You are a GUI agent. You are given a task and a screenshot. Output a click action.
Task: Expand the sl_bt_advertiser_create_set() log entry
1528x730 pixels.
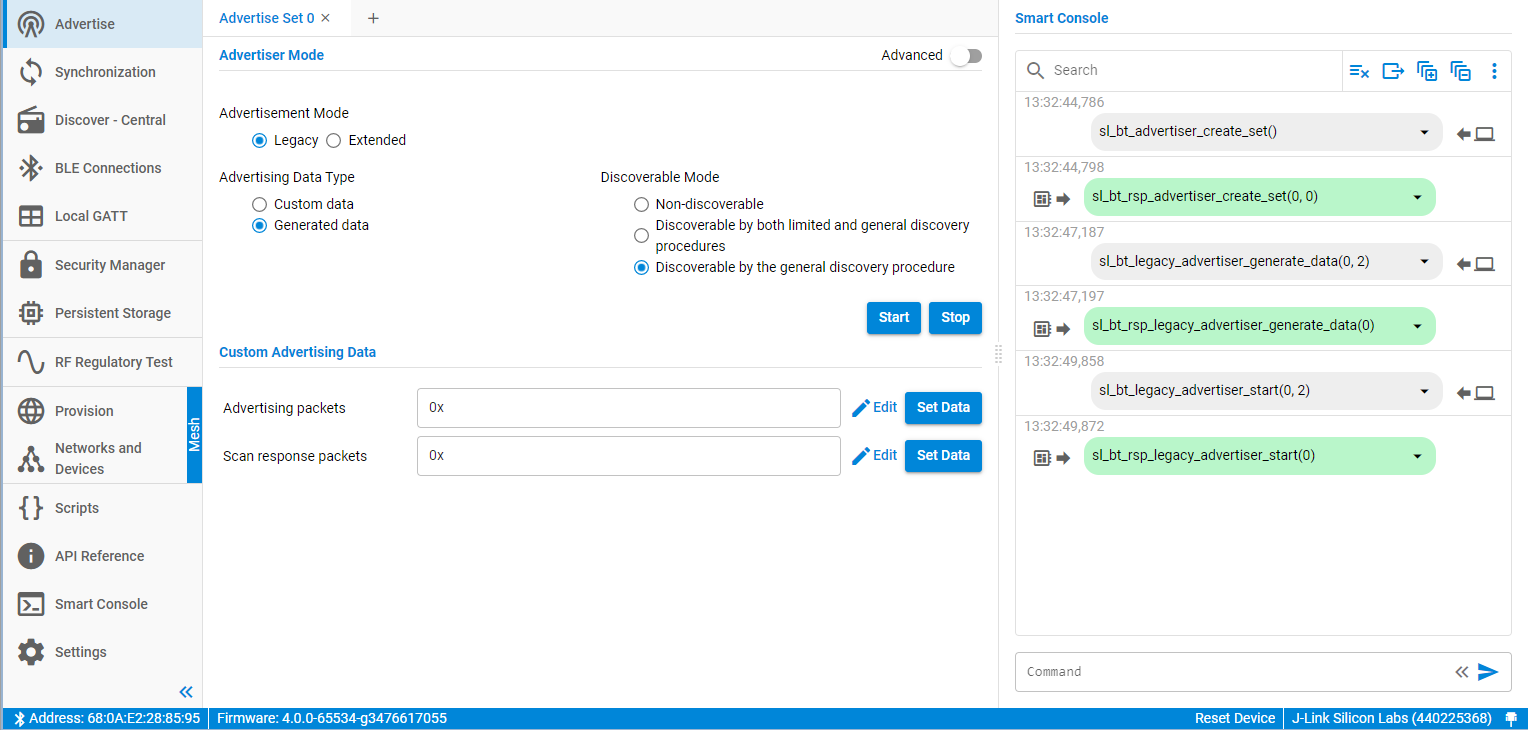point(1423,132)
